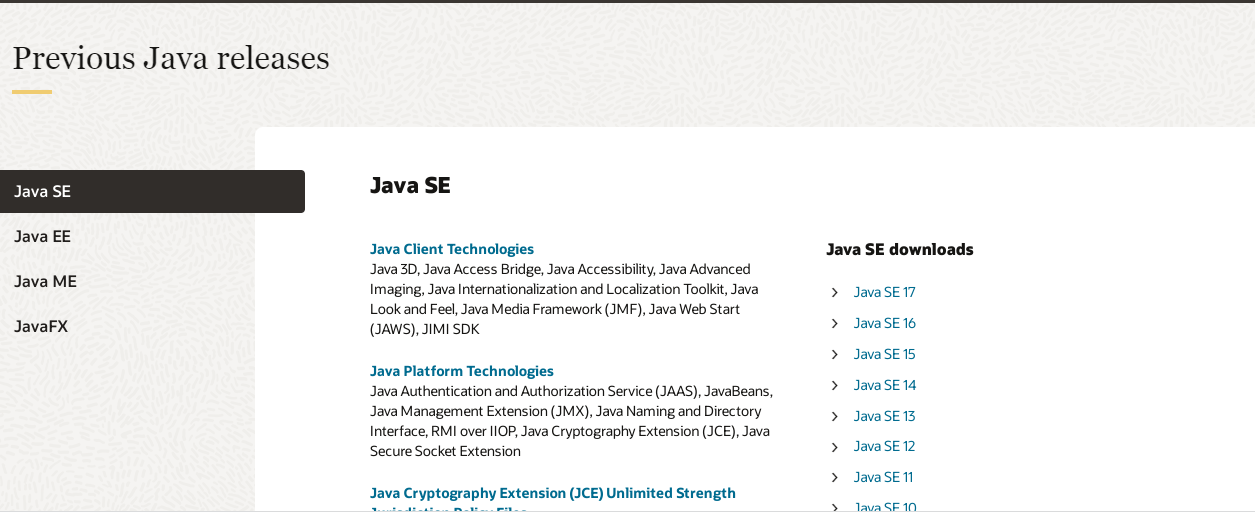Open the Java SE 15 download link

pos(884,354)
